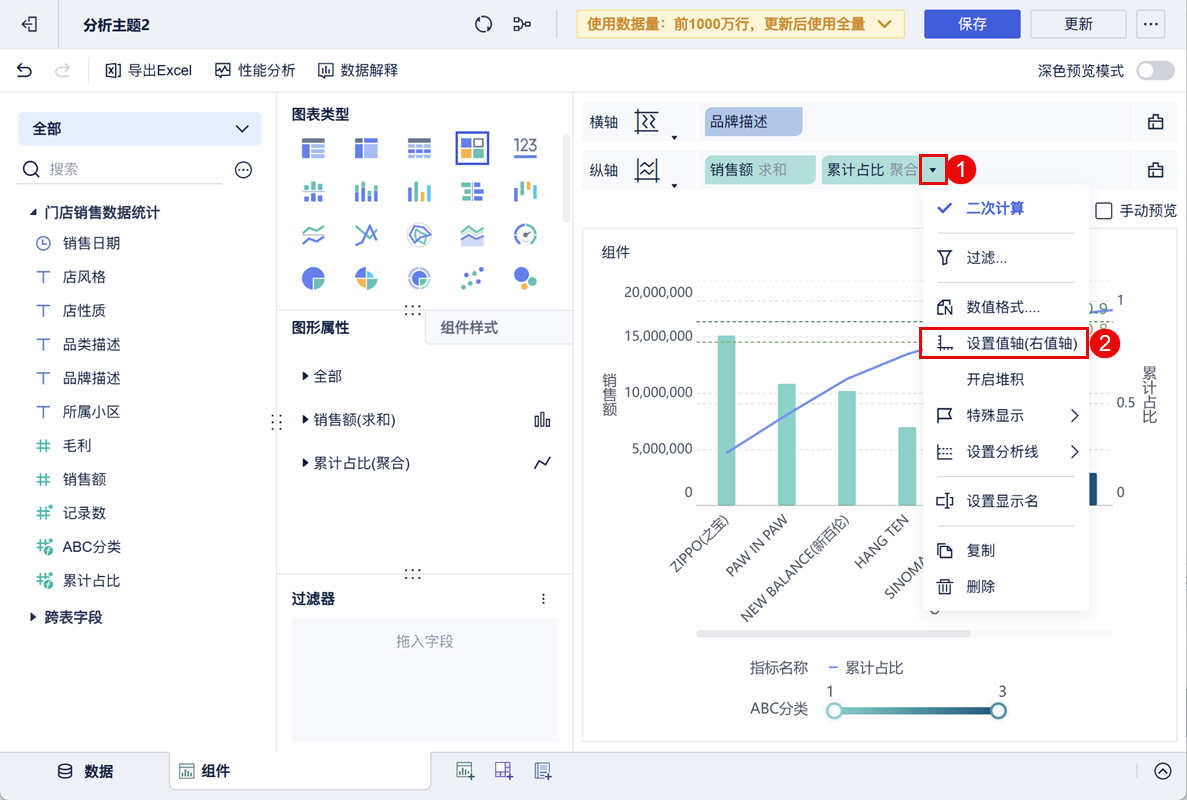Collapse the 门店销售数据统计 table tree

click(x=33, y=213)
